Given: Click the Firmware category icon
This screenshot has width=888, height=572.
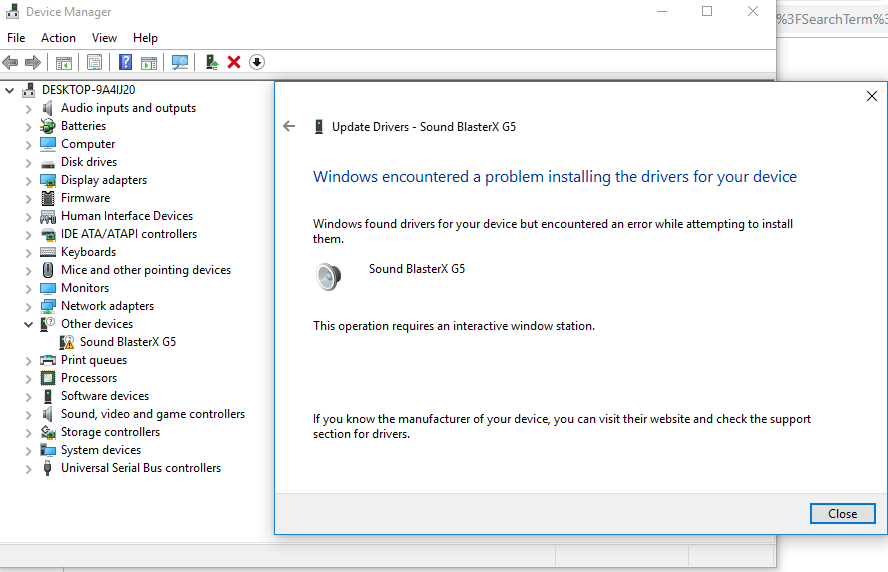Looking at the screenshot, I should coord(48,198).
